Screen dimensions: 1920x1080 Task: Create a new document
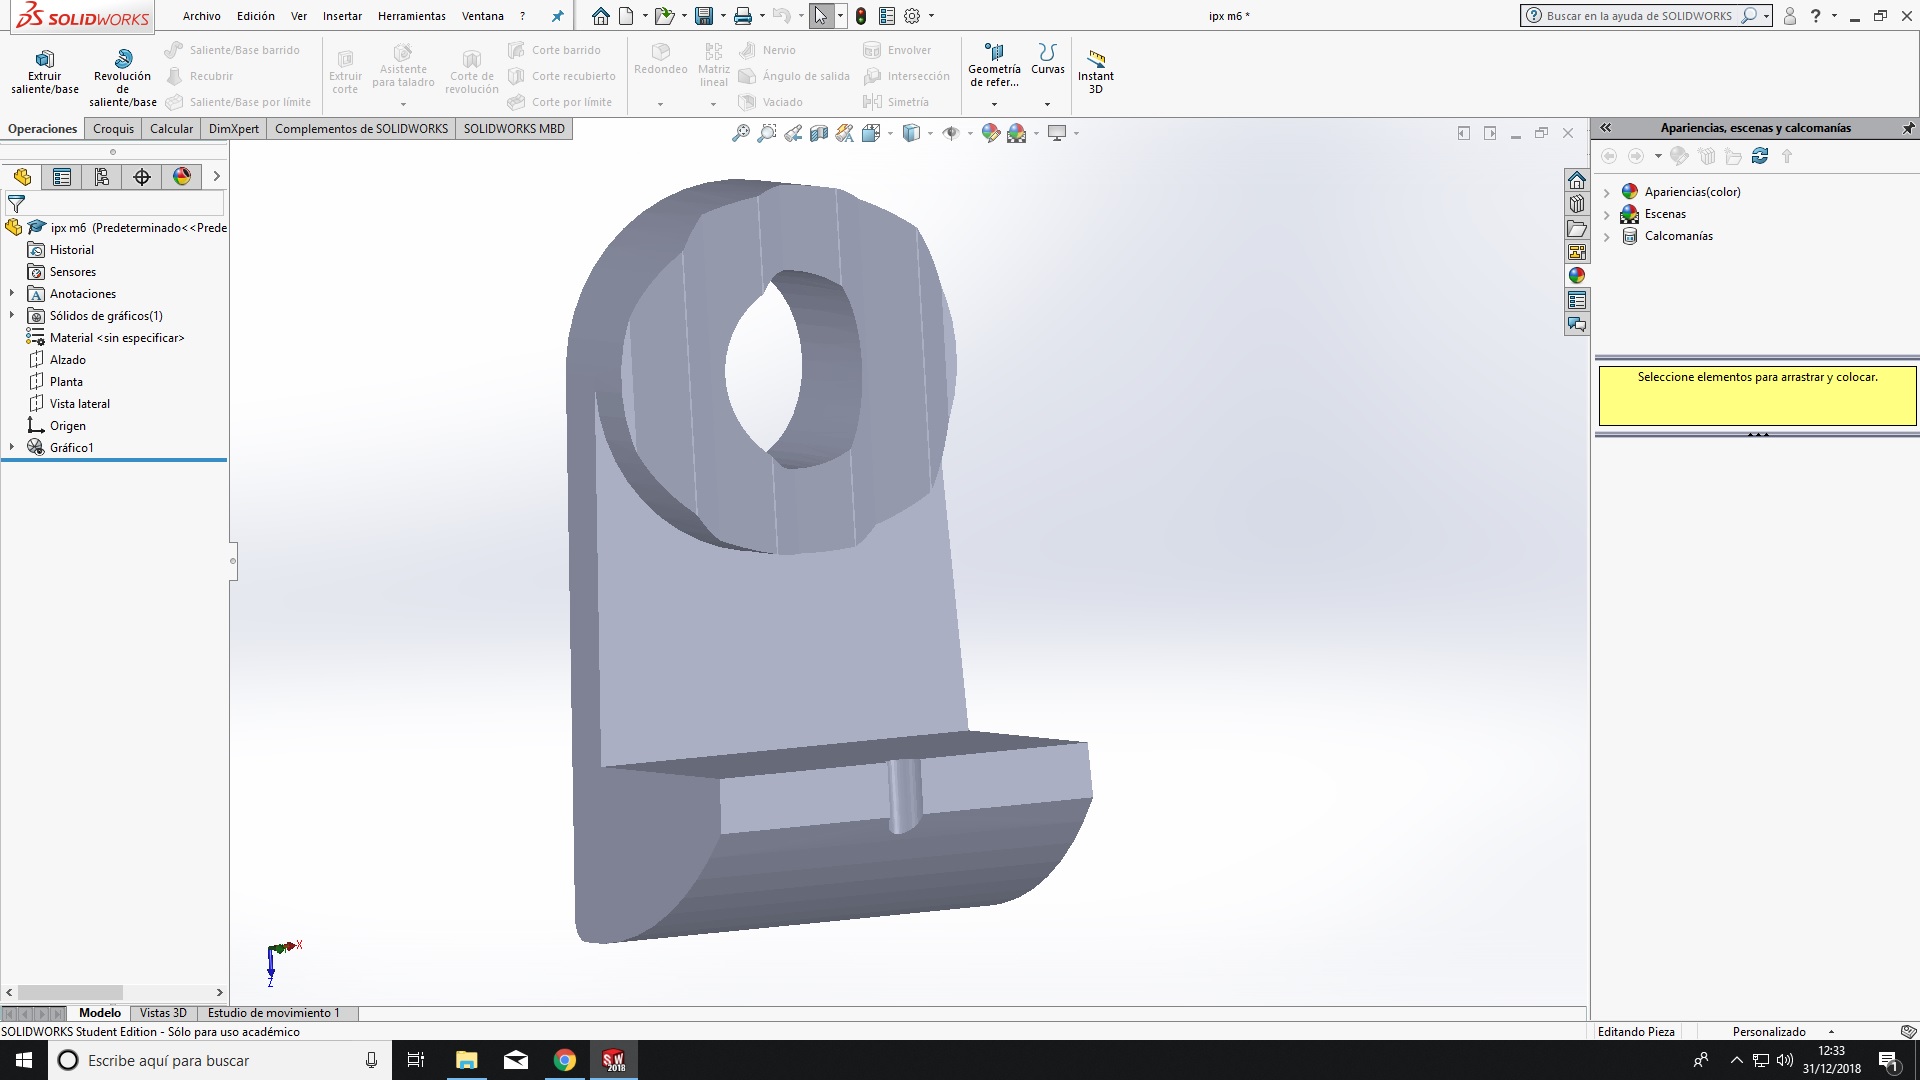pyautogui.click(x=626, y=16)
